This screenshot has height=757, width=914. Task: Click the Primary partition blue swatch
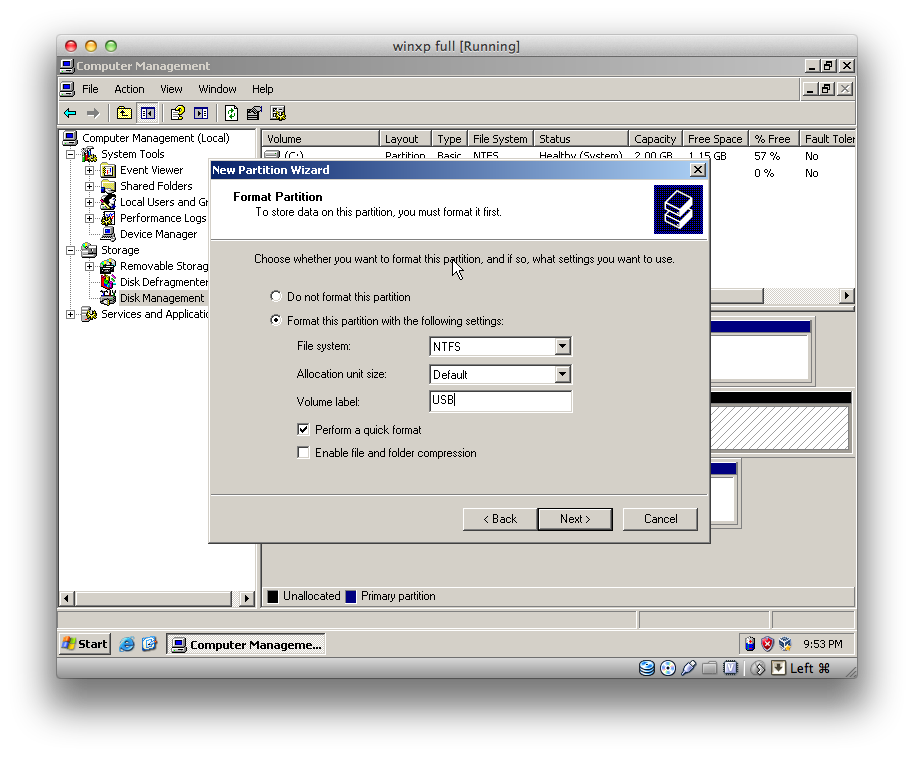[351, 596]
